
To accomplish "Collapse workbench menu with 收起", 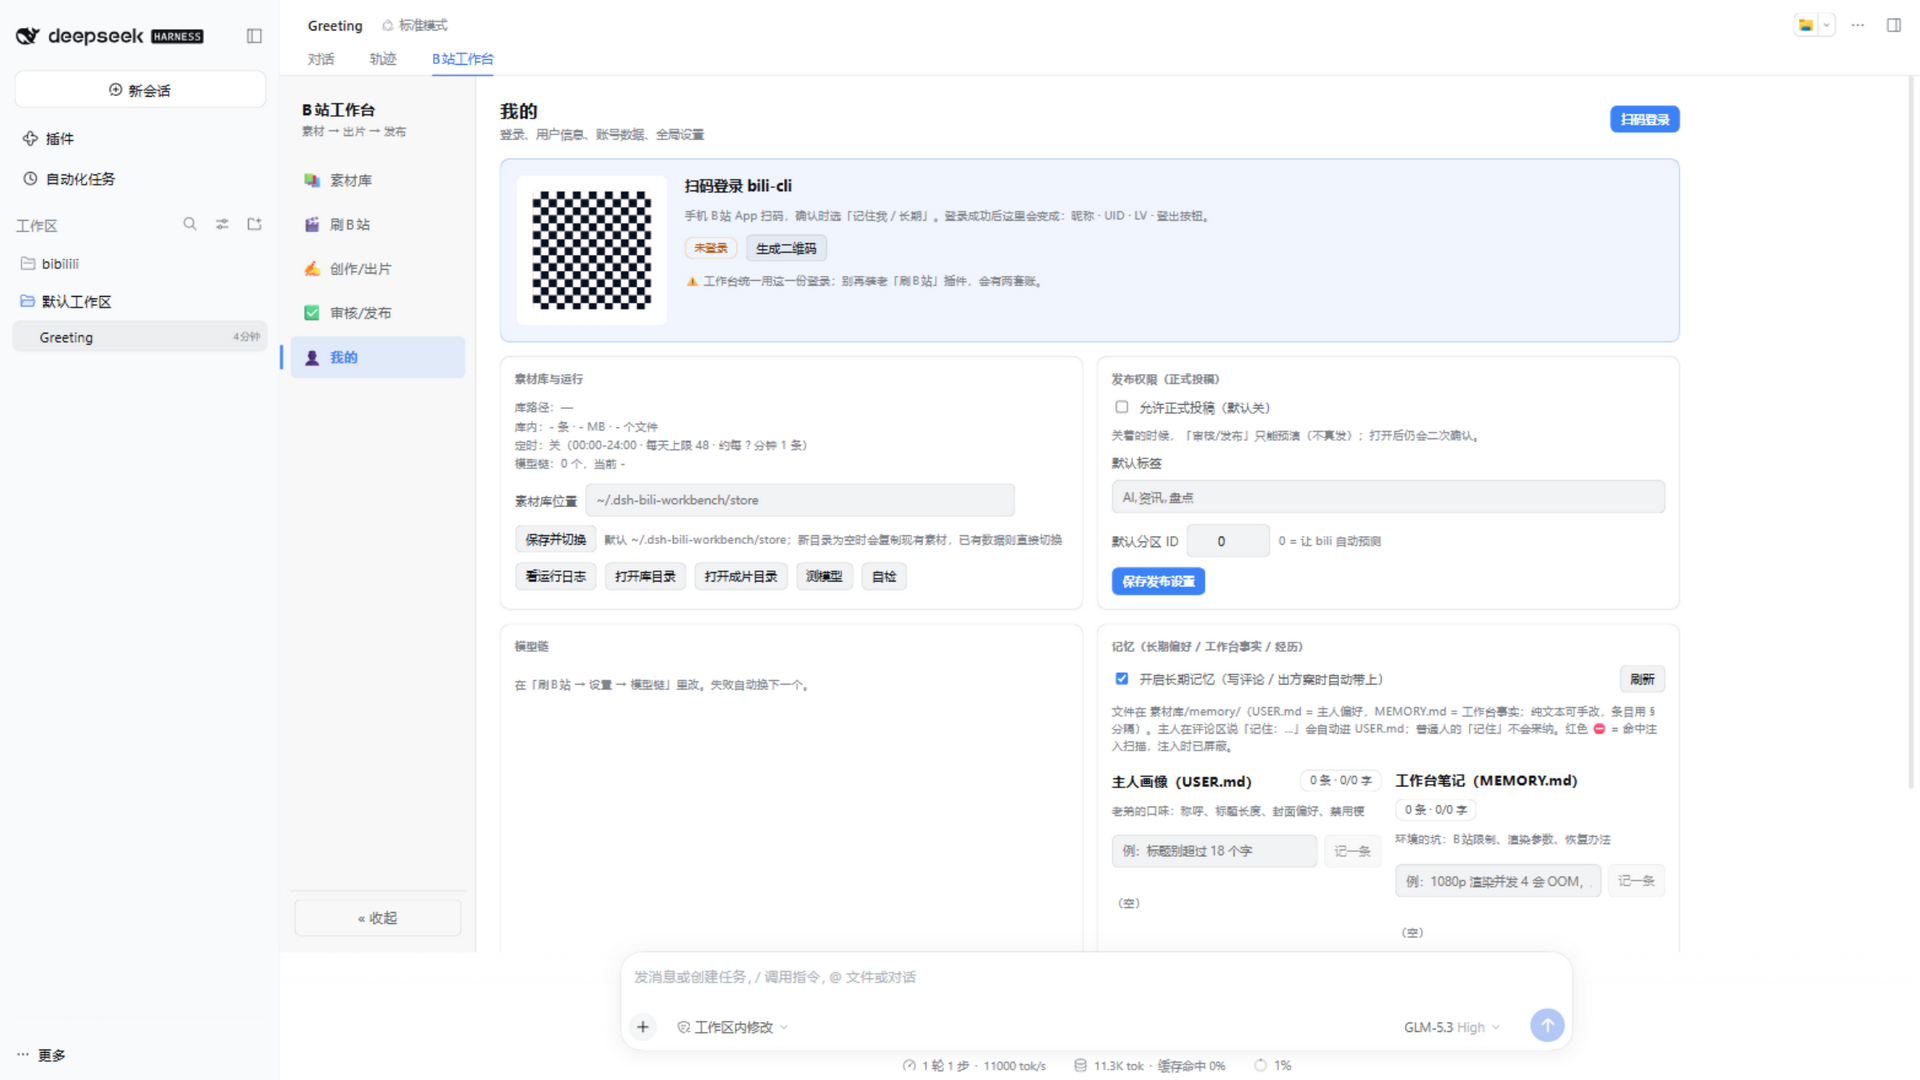I will tap(378, 917).
